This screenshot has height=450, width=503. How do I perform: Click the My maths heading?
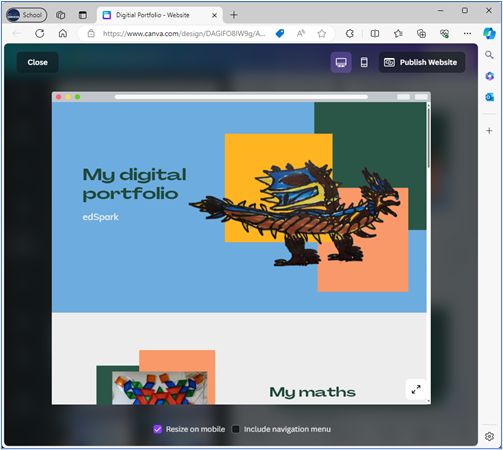tap(312, 392)
